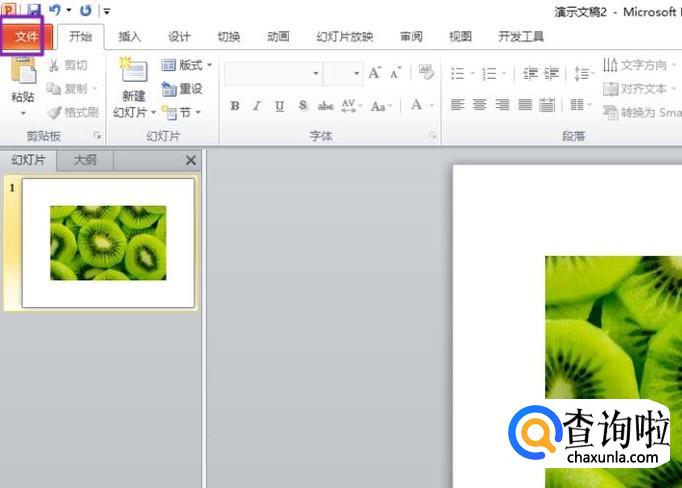
Task: Click the Redo icon in quick access toolbar
Action: coord(86,10)
